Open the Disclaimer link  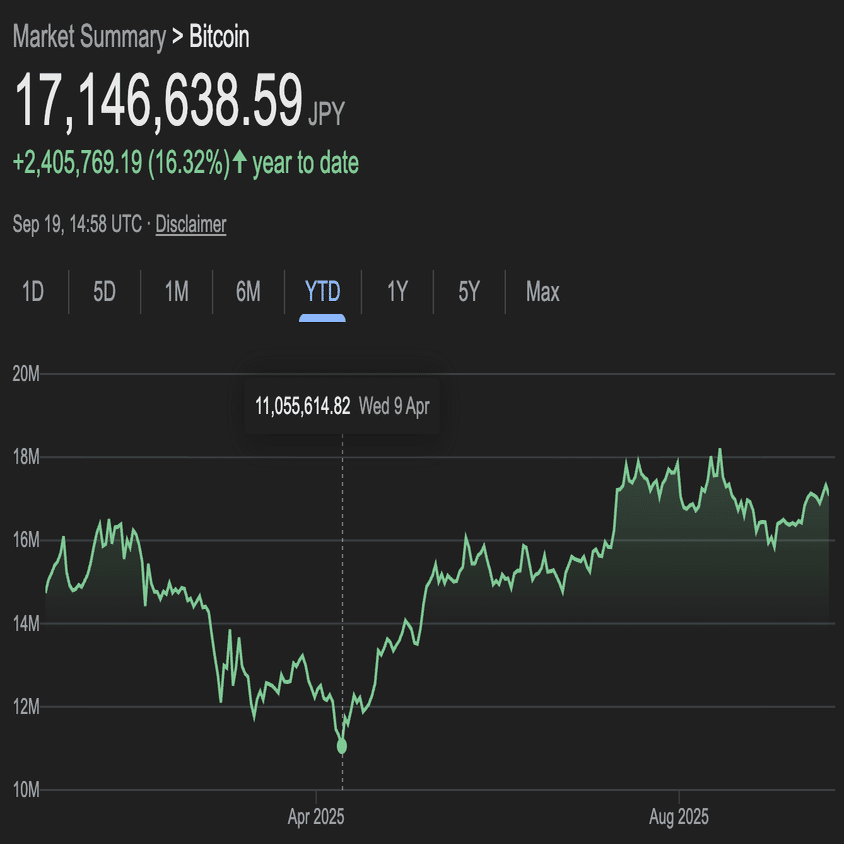[191, 225]
